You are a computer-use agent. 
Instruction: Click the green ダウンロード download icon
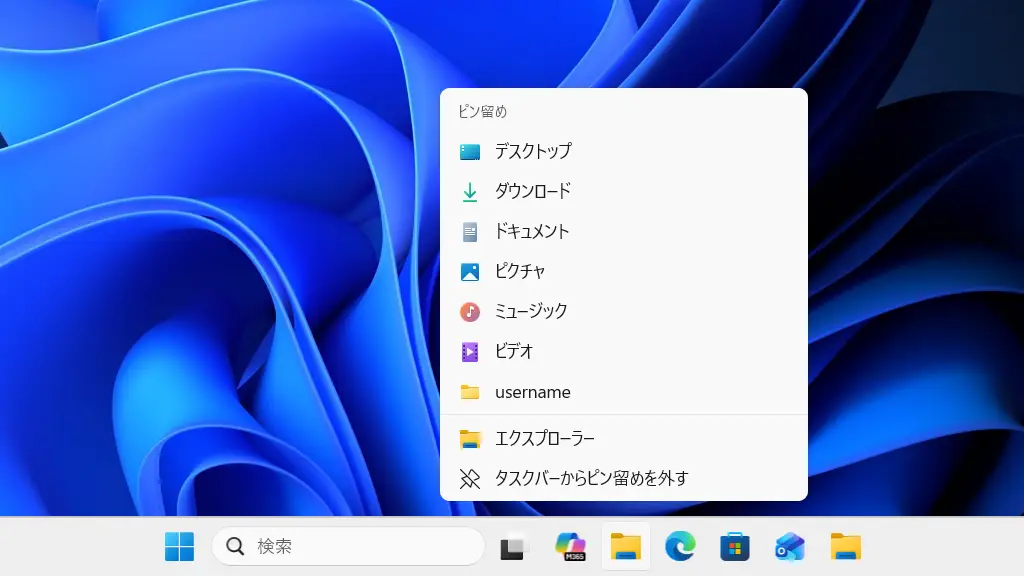coord(469,191)
